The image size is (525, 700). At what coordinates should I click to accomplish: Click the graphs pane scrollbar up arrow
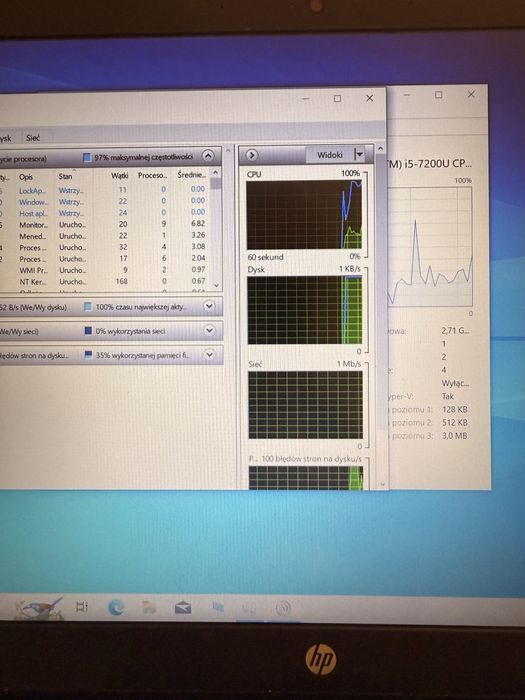click(380, 148)
